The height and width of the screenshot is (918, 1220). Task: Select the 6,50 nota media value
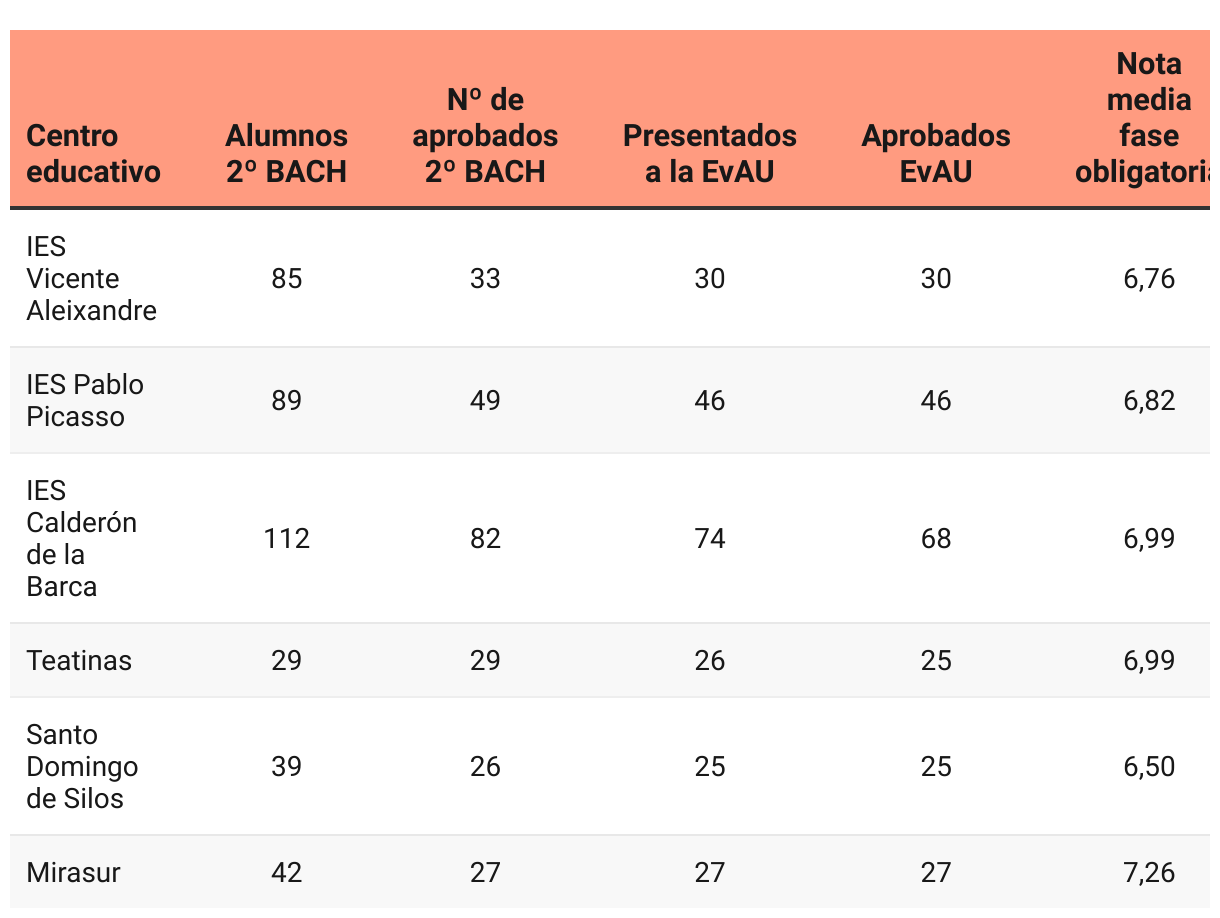coord(1149,767)
